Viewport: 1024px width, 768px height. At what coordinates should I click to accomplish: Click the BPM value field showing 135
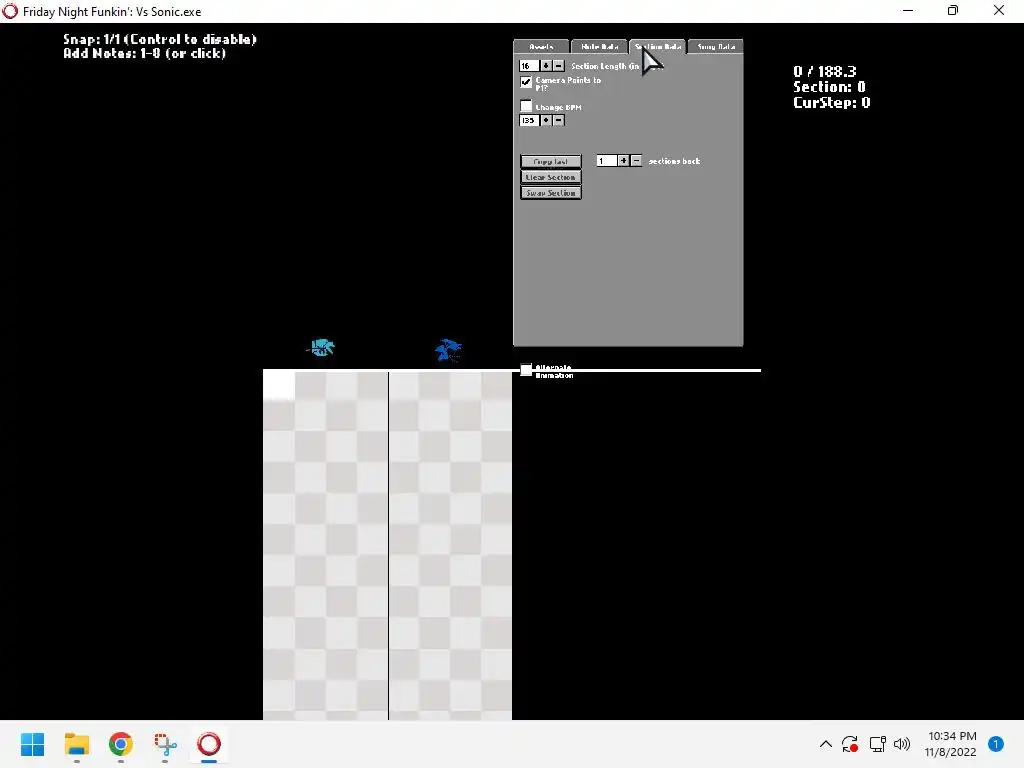tap(529, 120)
